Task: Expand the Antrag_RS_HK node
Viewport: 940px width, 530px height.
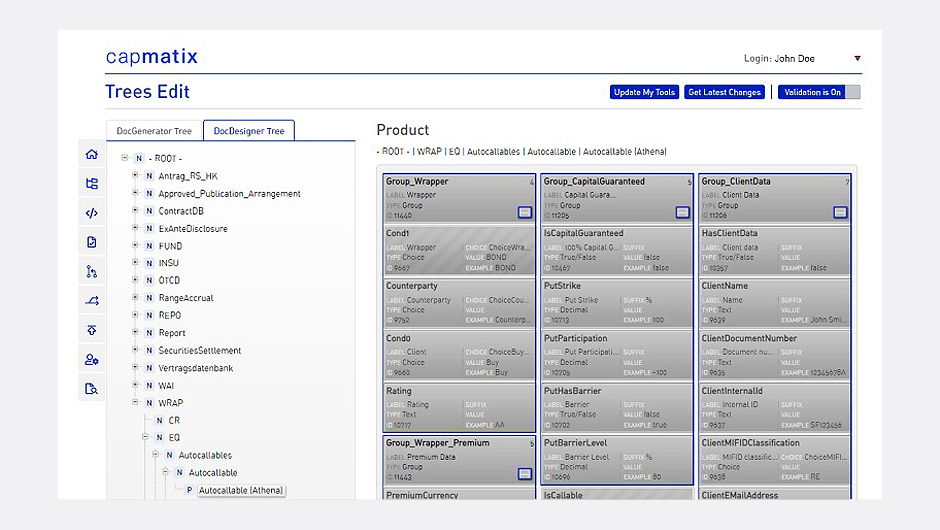Action: point(135,175)
